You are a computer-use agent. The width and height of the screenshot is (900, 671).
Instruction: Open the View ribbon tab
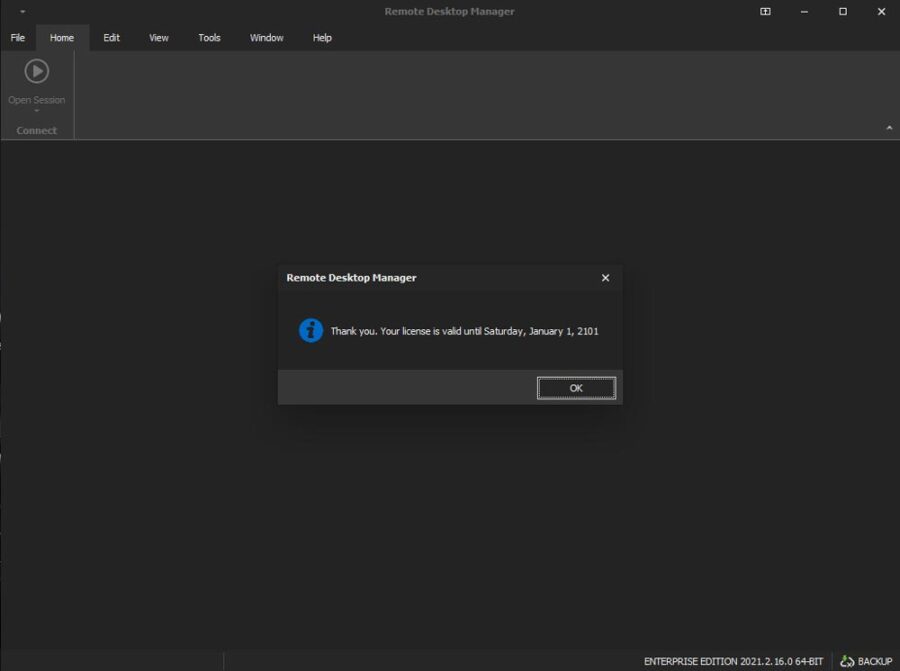click(159, 38)
